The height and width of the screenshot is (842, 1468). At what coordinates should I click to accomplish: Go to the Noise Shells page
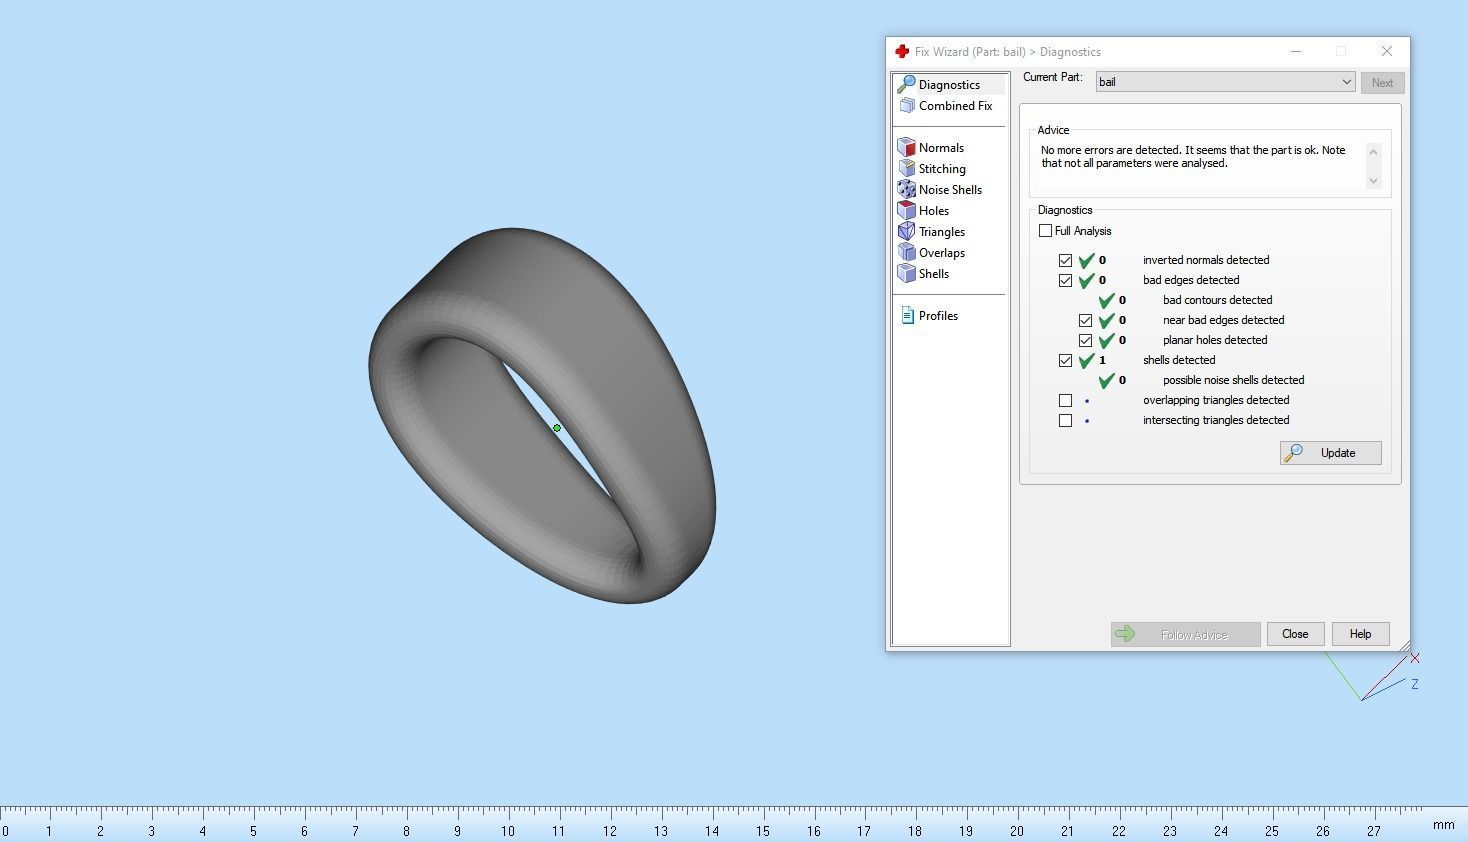[950, 190]
